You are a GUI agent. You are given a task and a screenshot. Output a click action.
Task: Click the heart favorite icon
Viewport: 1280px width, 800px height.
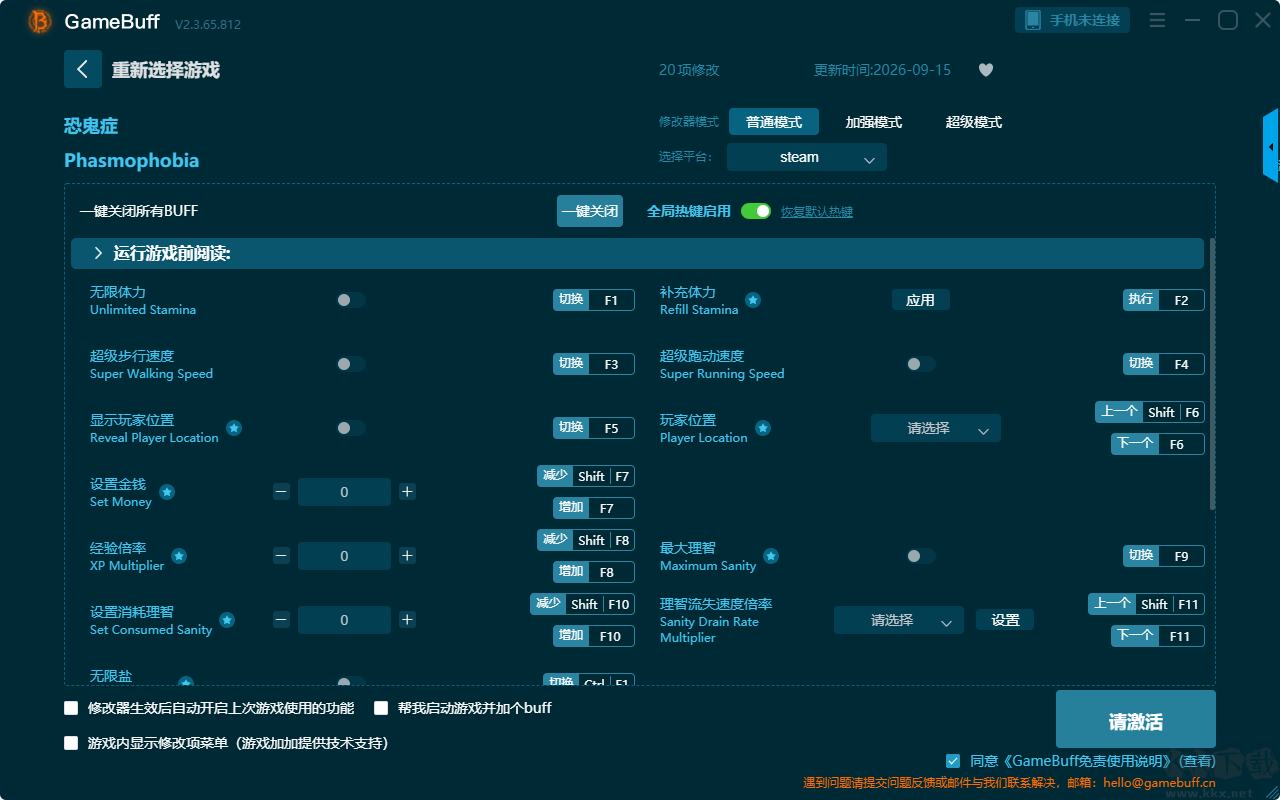point(986,70)
